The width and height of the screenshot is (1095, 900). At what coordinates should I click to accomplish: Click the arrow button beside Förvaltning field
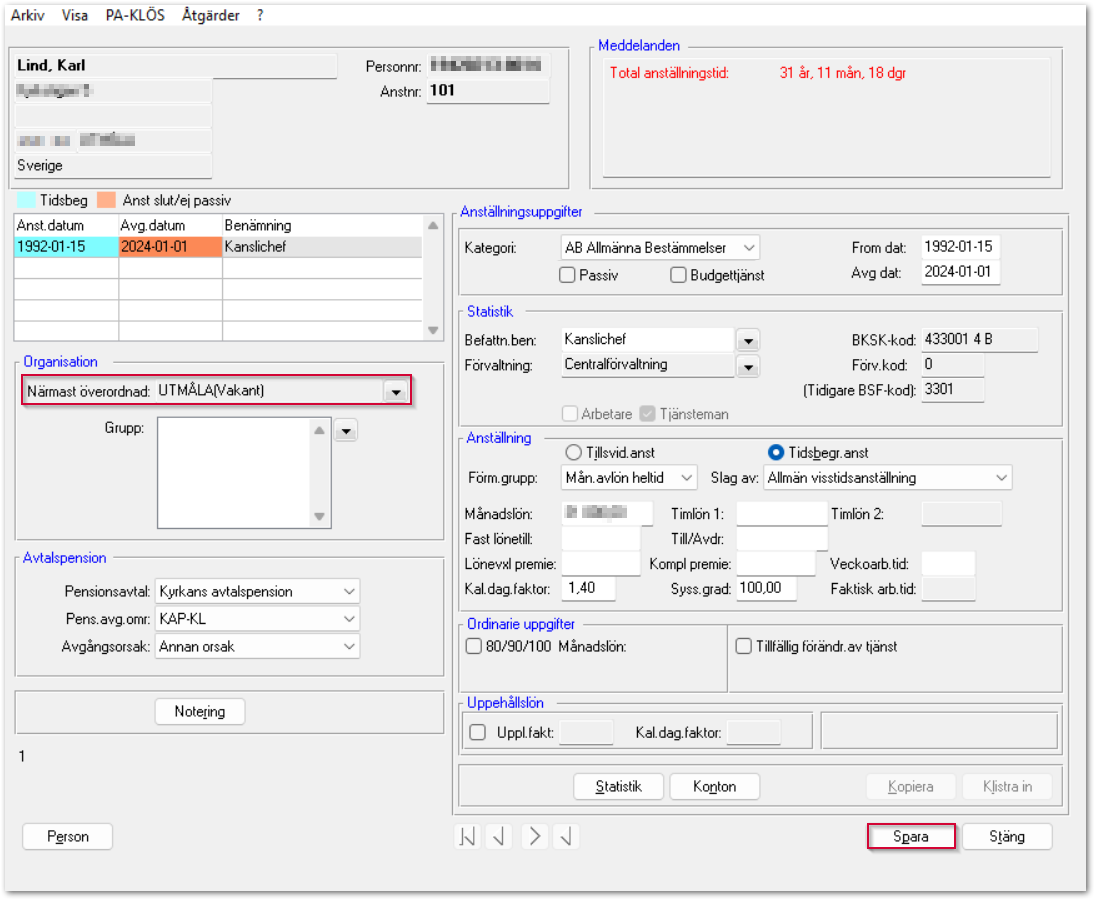click(747, 367)
